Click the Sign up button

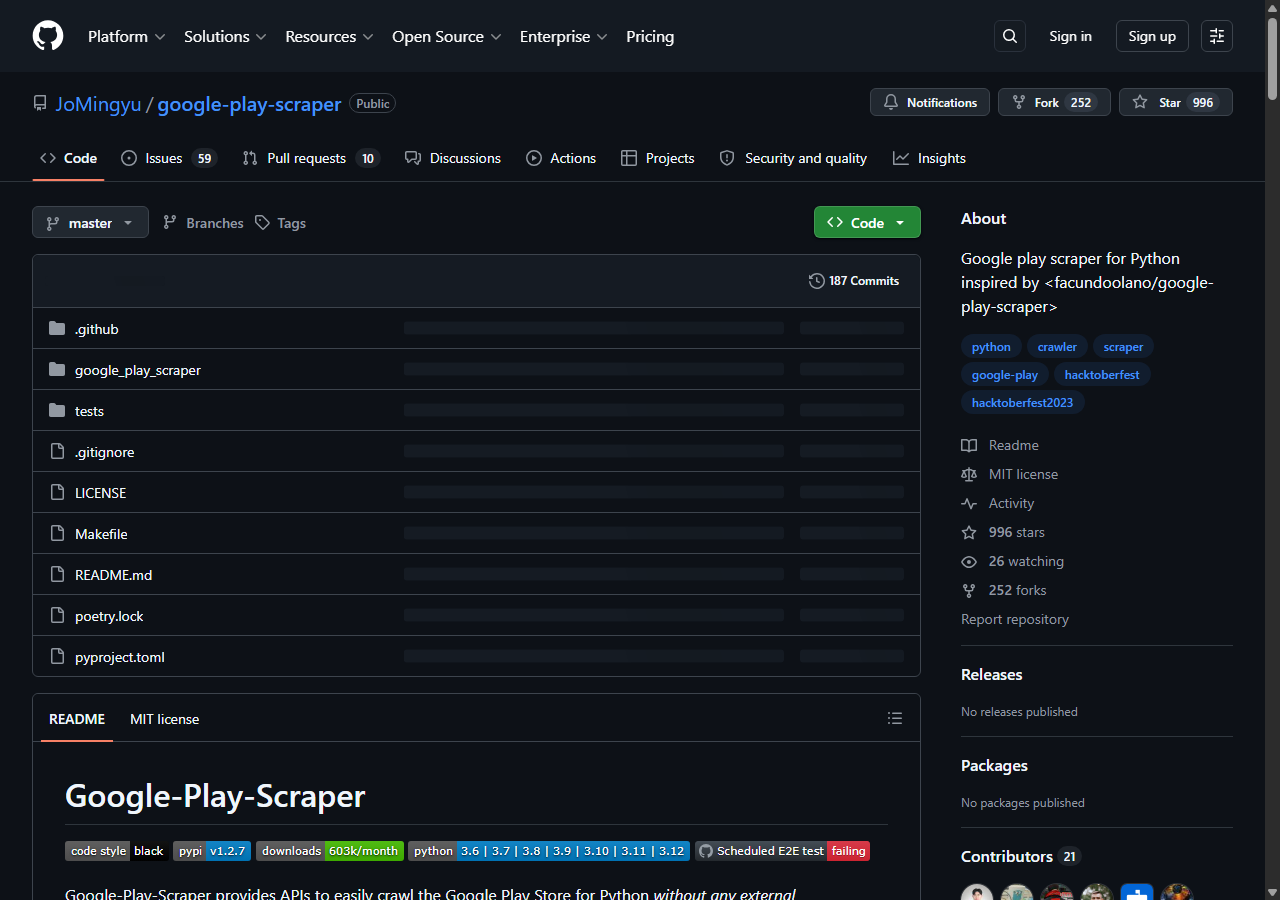(1152, 36)
